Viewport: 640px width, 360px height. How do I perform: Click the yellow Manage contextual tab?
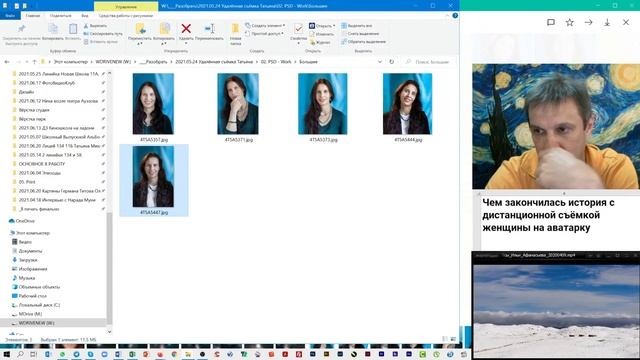click(x=126, y=6)
